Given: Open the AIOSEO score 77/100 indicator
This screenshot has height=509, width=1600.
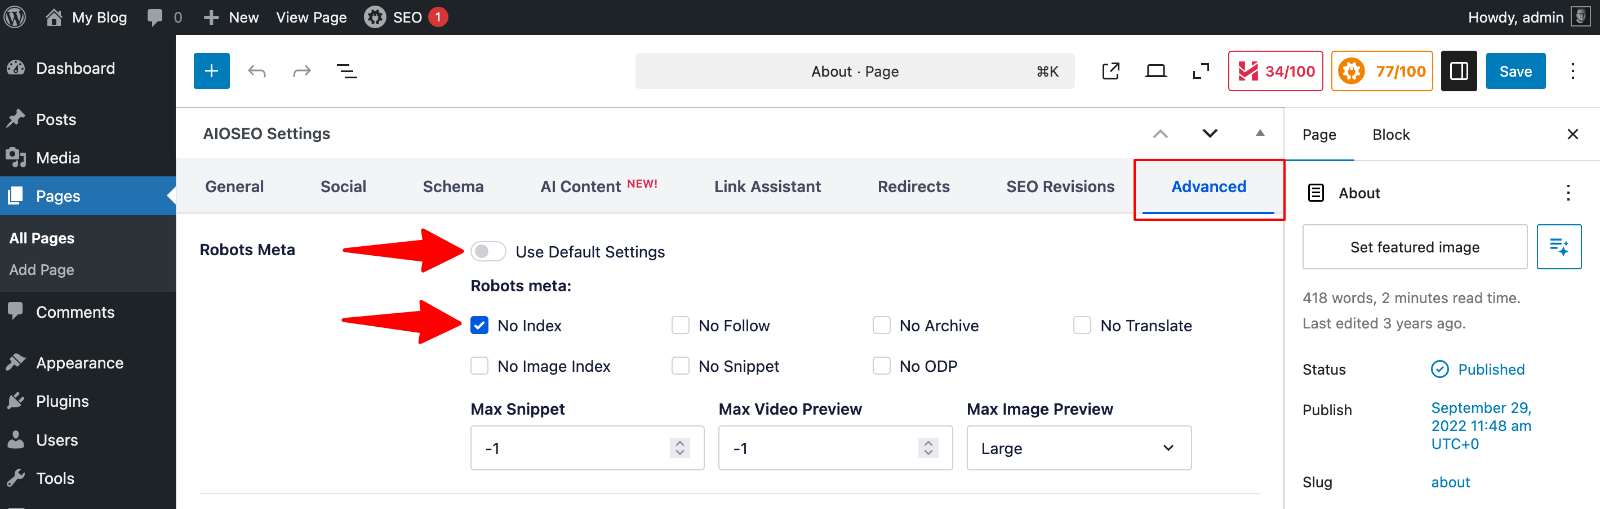Looking at the screenshot, I should point(1382,71).
